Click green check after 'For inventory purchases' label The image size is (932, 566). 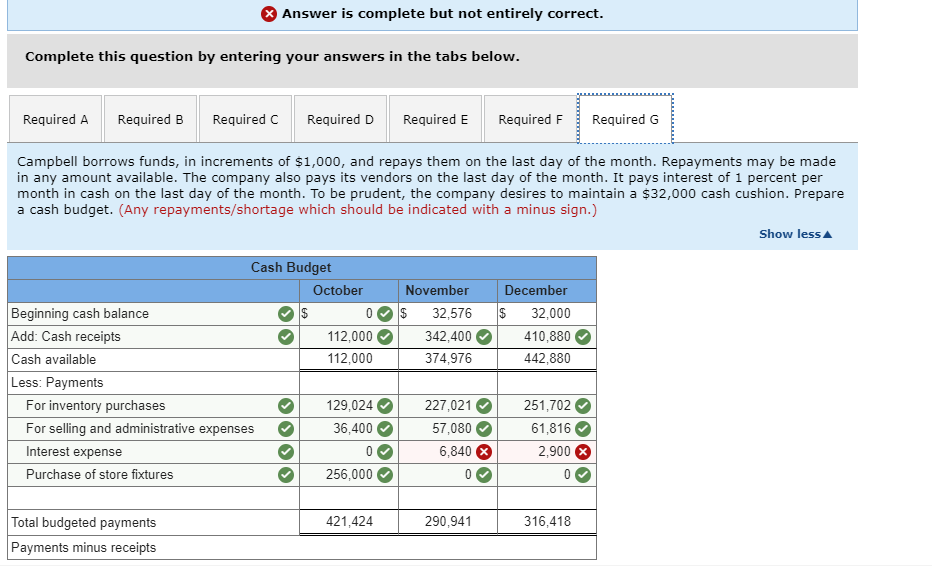pos(286,405)
